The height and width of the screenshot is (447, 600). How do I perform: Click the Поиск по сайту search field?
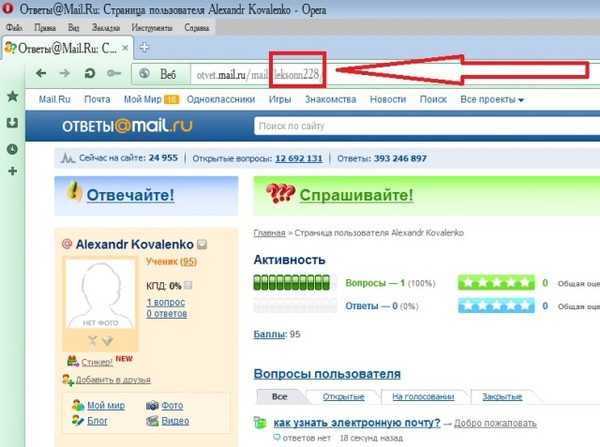point(427,126)
